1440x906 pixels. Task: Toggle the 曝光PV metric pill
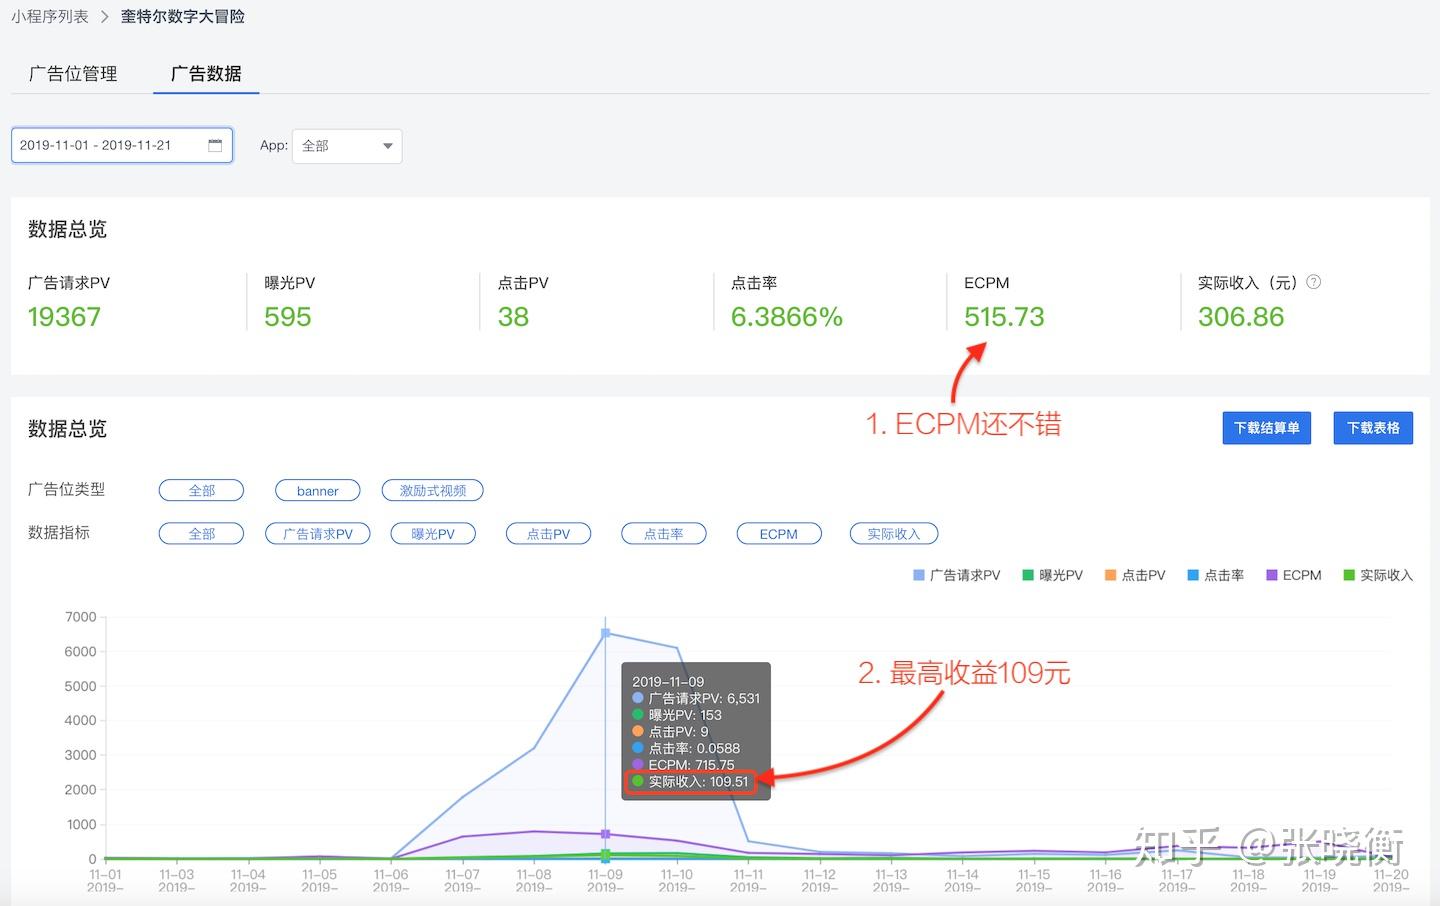tap(433, 533)
